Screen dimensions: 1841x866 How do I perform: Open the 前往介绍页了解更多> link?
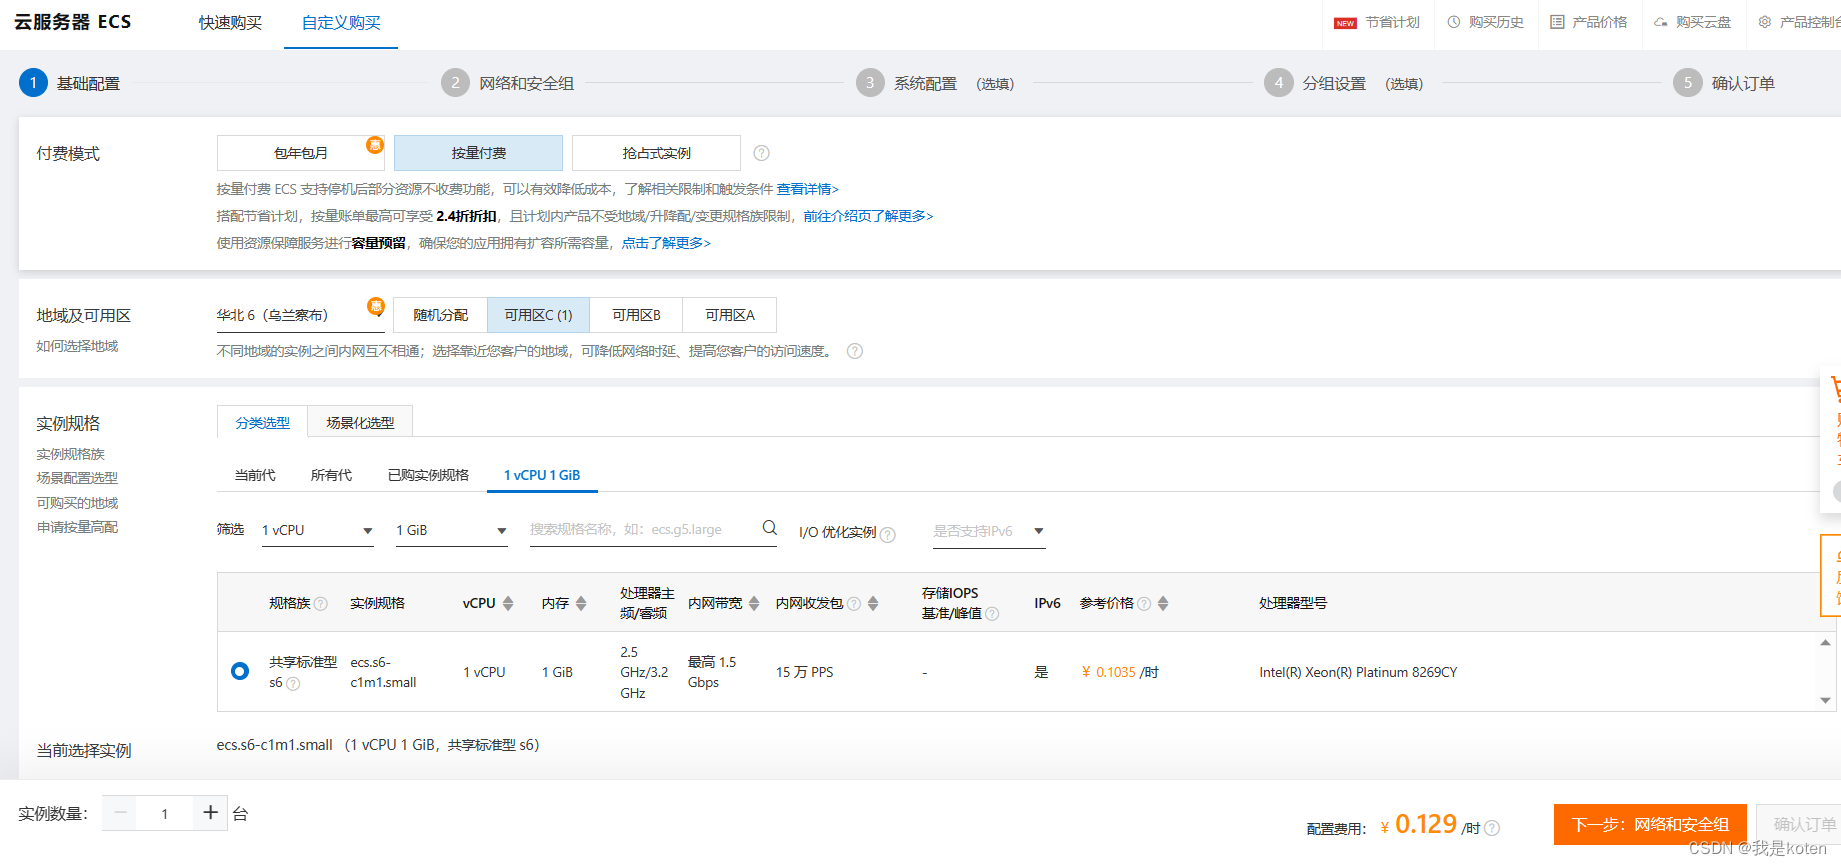click(868, 216)
